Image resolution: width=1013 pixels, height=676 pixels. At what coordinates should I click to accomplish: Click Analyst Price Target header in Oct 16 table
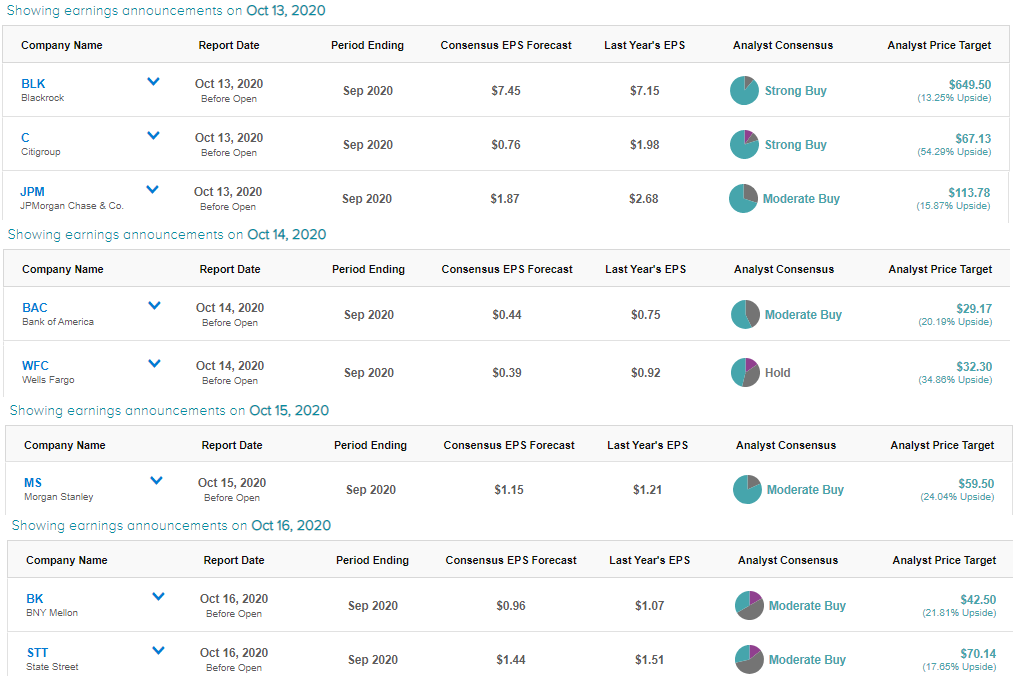(x=945, y=560)
